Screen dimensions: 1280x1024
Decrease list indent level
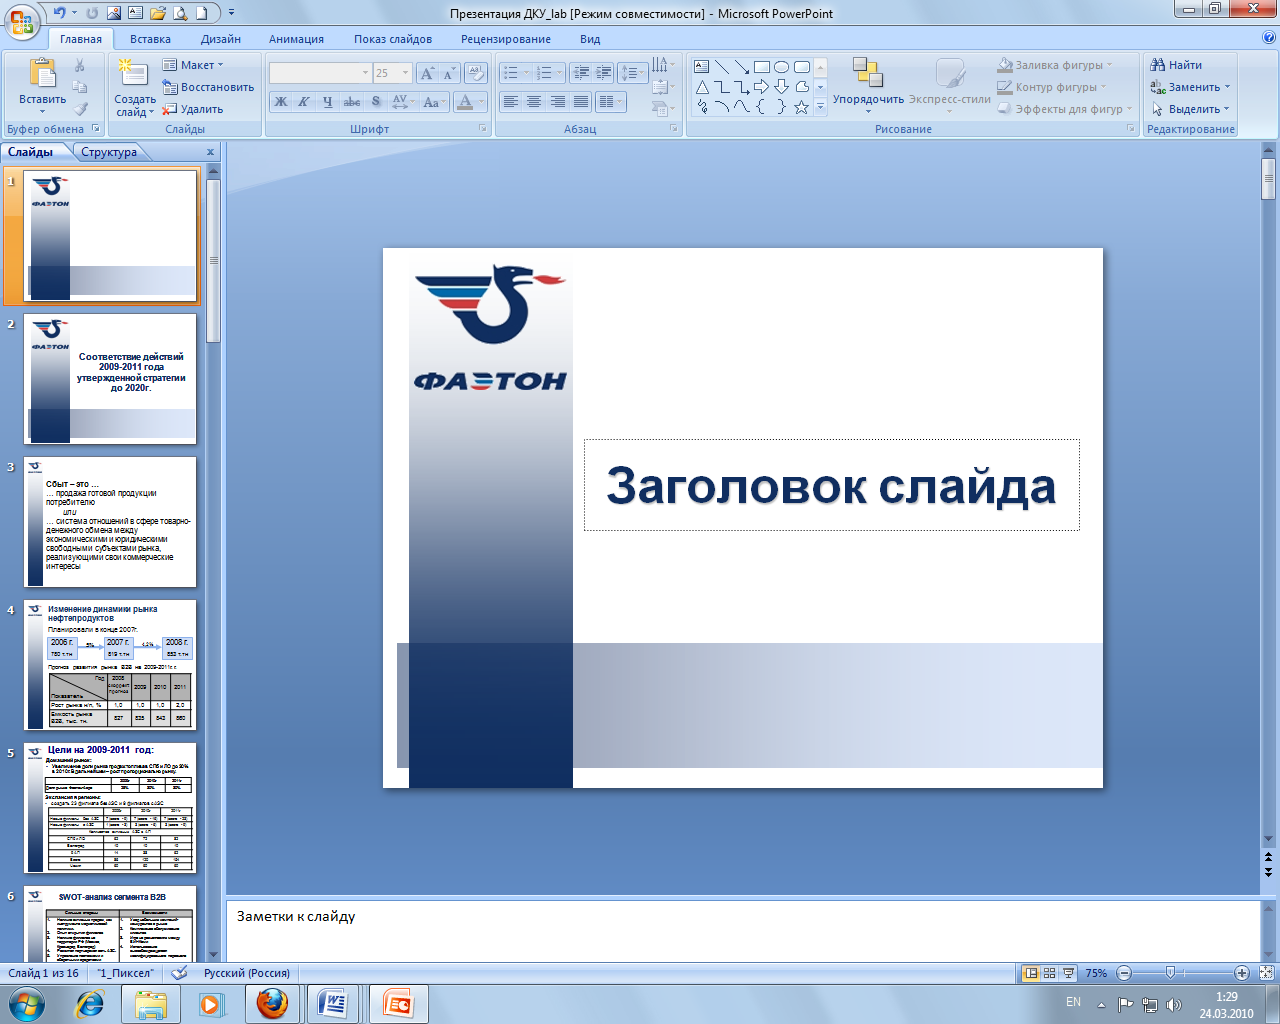coord(581,73)
